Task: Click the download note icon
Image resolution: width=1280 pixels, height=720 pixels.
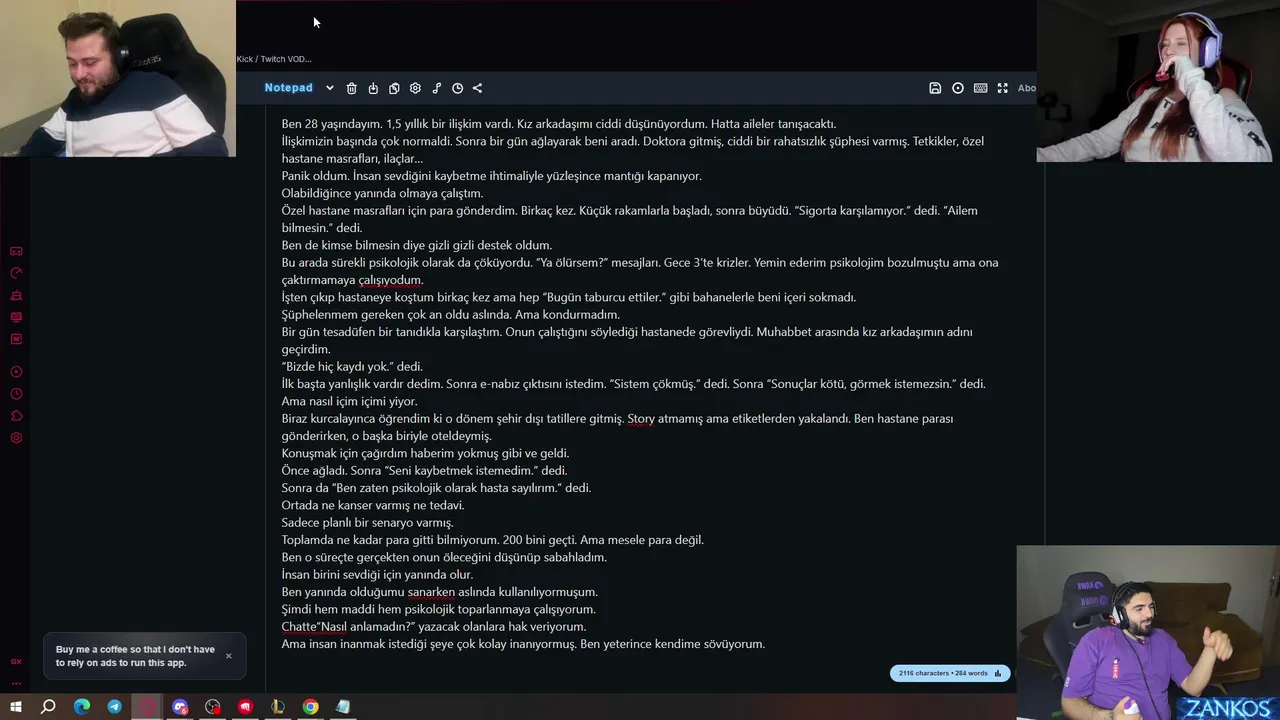Action: coord(373,88)
